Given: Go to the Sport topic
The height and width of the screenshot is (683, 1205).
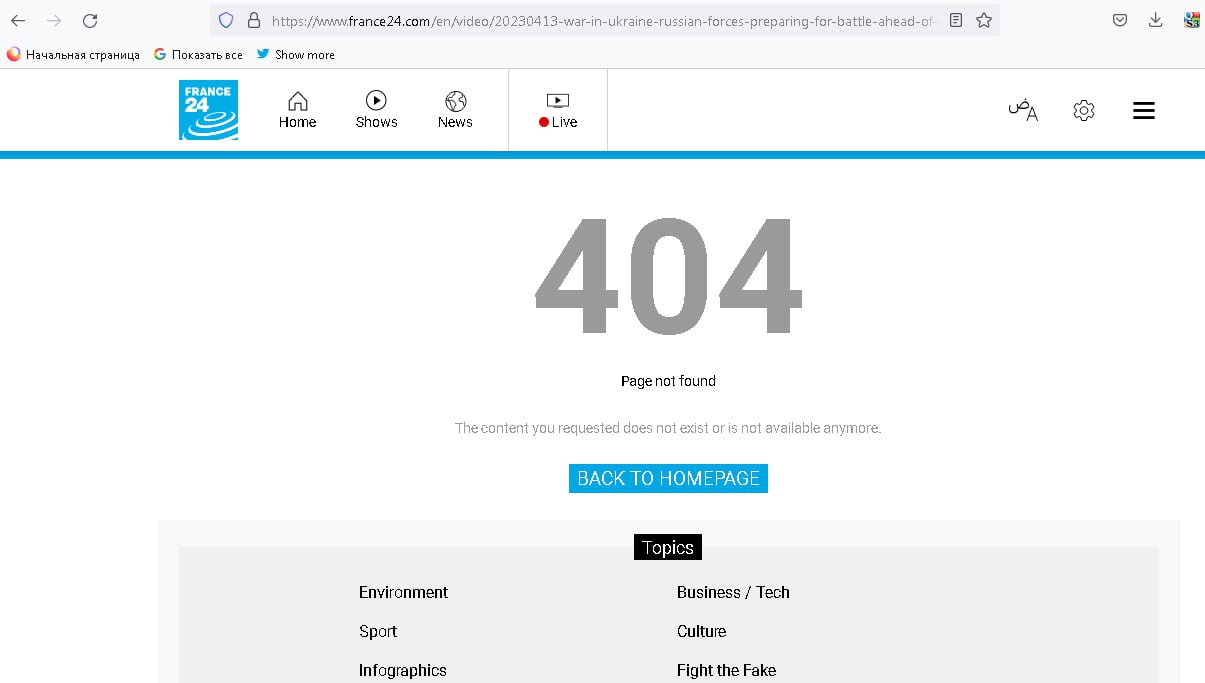Looking at the screenshot, I should click(378, 631).
